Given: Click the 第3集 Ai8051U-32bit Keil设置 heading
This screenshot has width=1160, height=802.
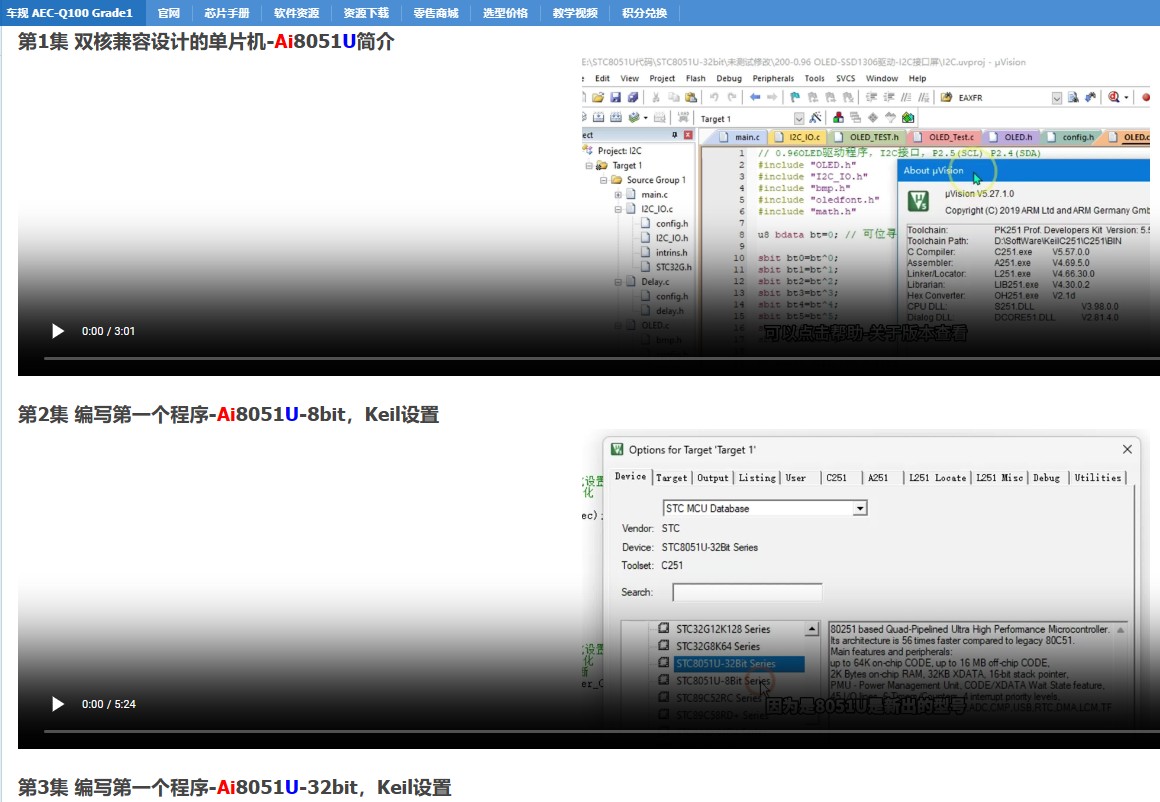Looking at the screenshot, I should [235, 787].
